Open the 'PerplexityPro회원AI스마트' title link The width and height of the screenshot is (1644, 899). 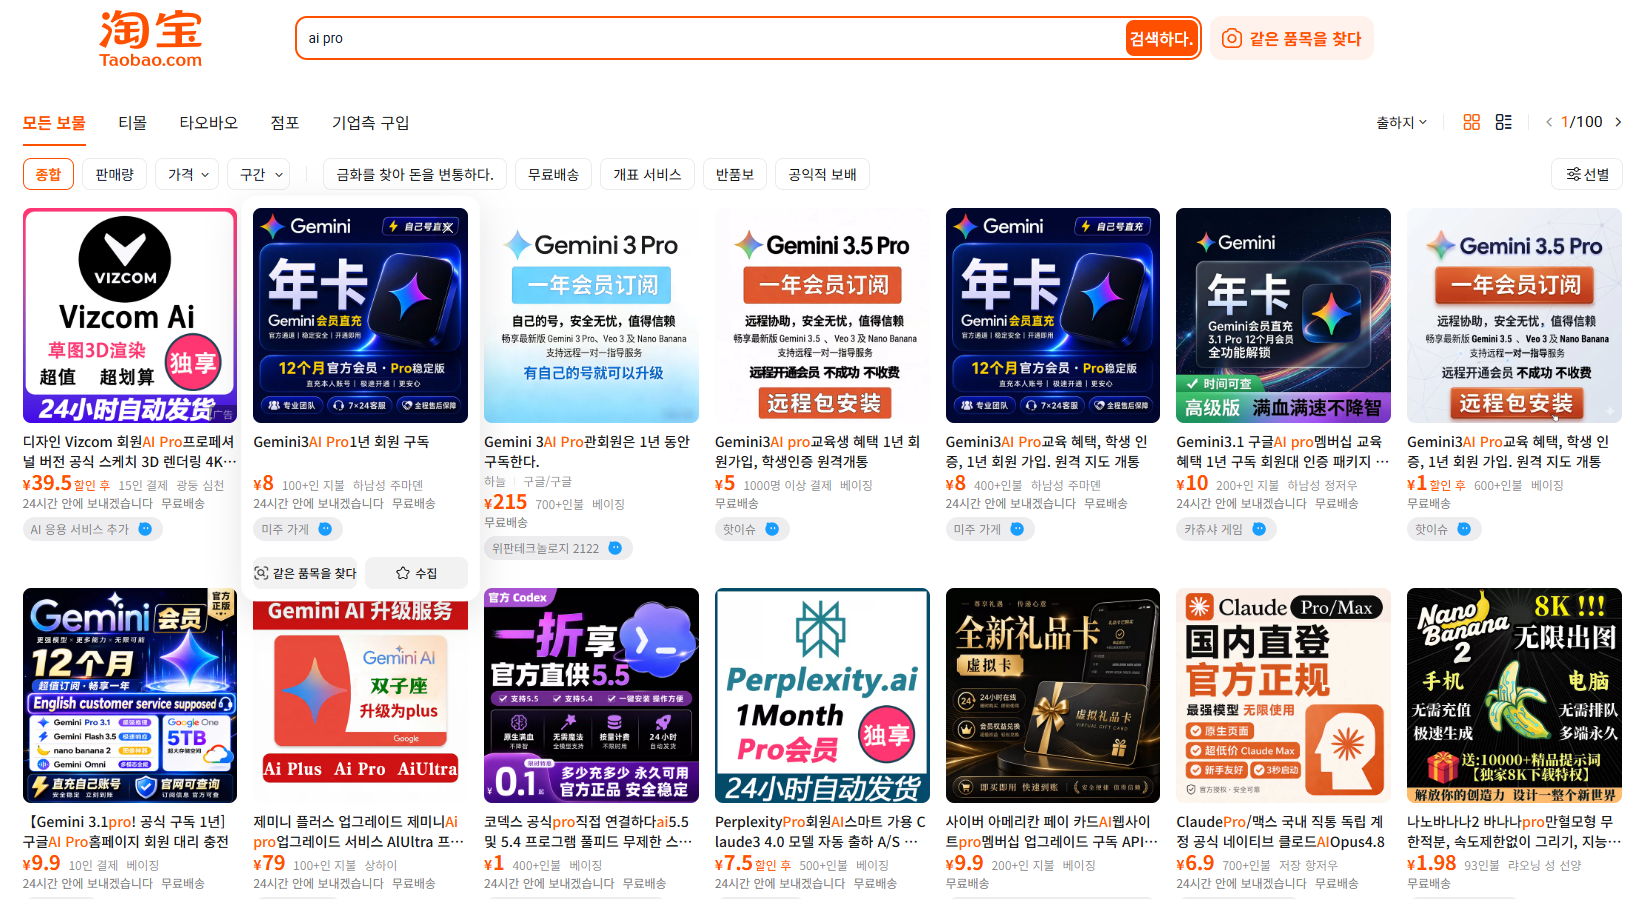click(x=822, y=831)
